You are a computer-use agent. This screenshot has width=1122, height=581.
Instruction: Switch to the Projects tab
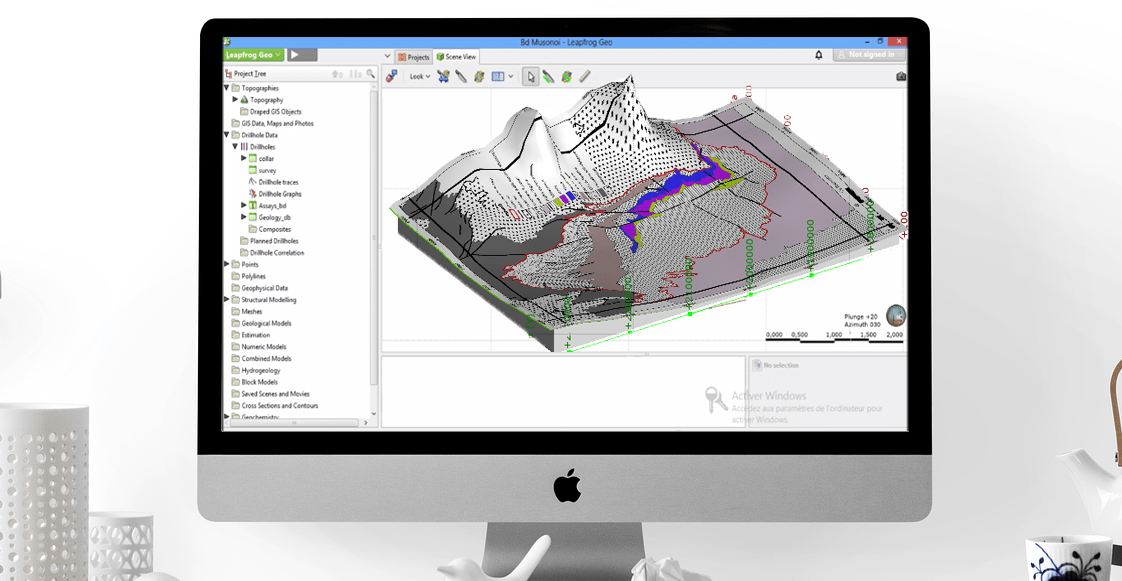pyautogui.click(x=415, y=57)
